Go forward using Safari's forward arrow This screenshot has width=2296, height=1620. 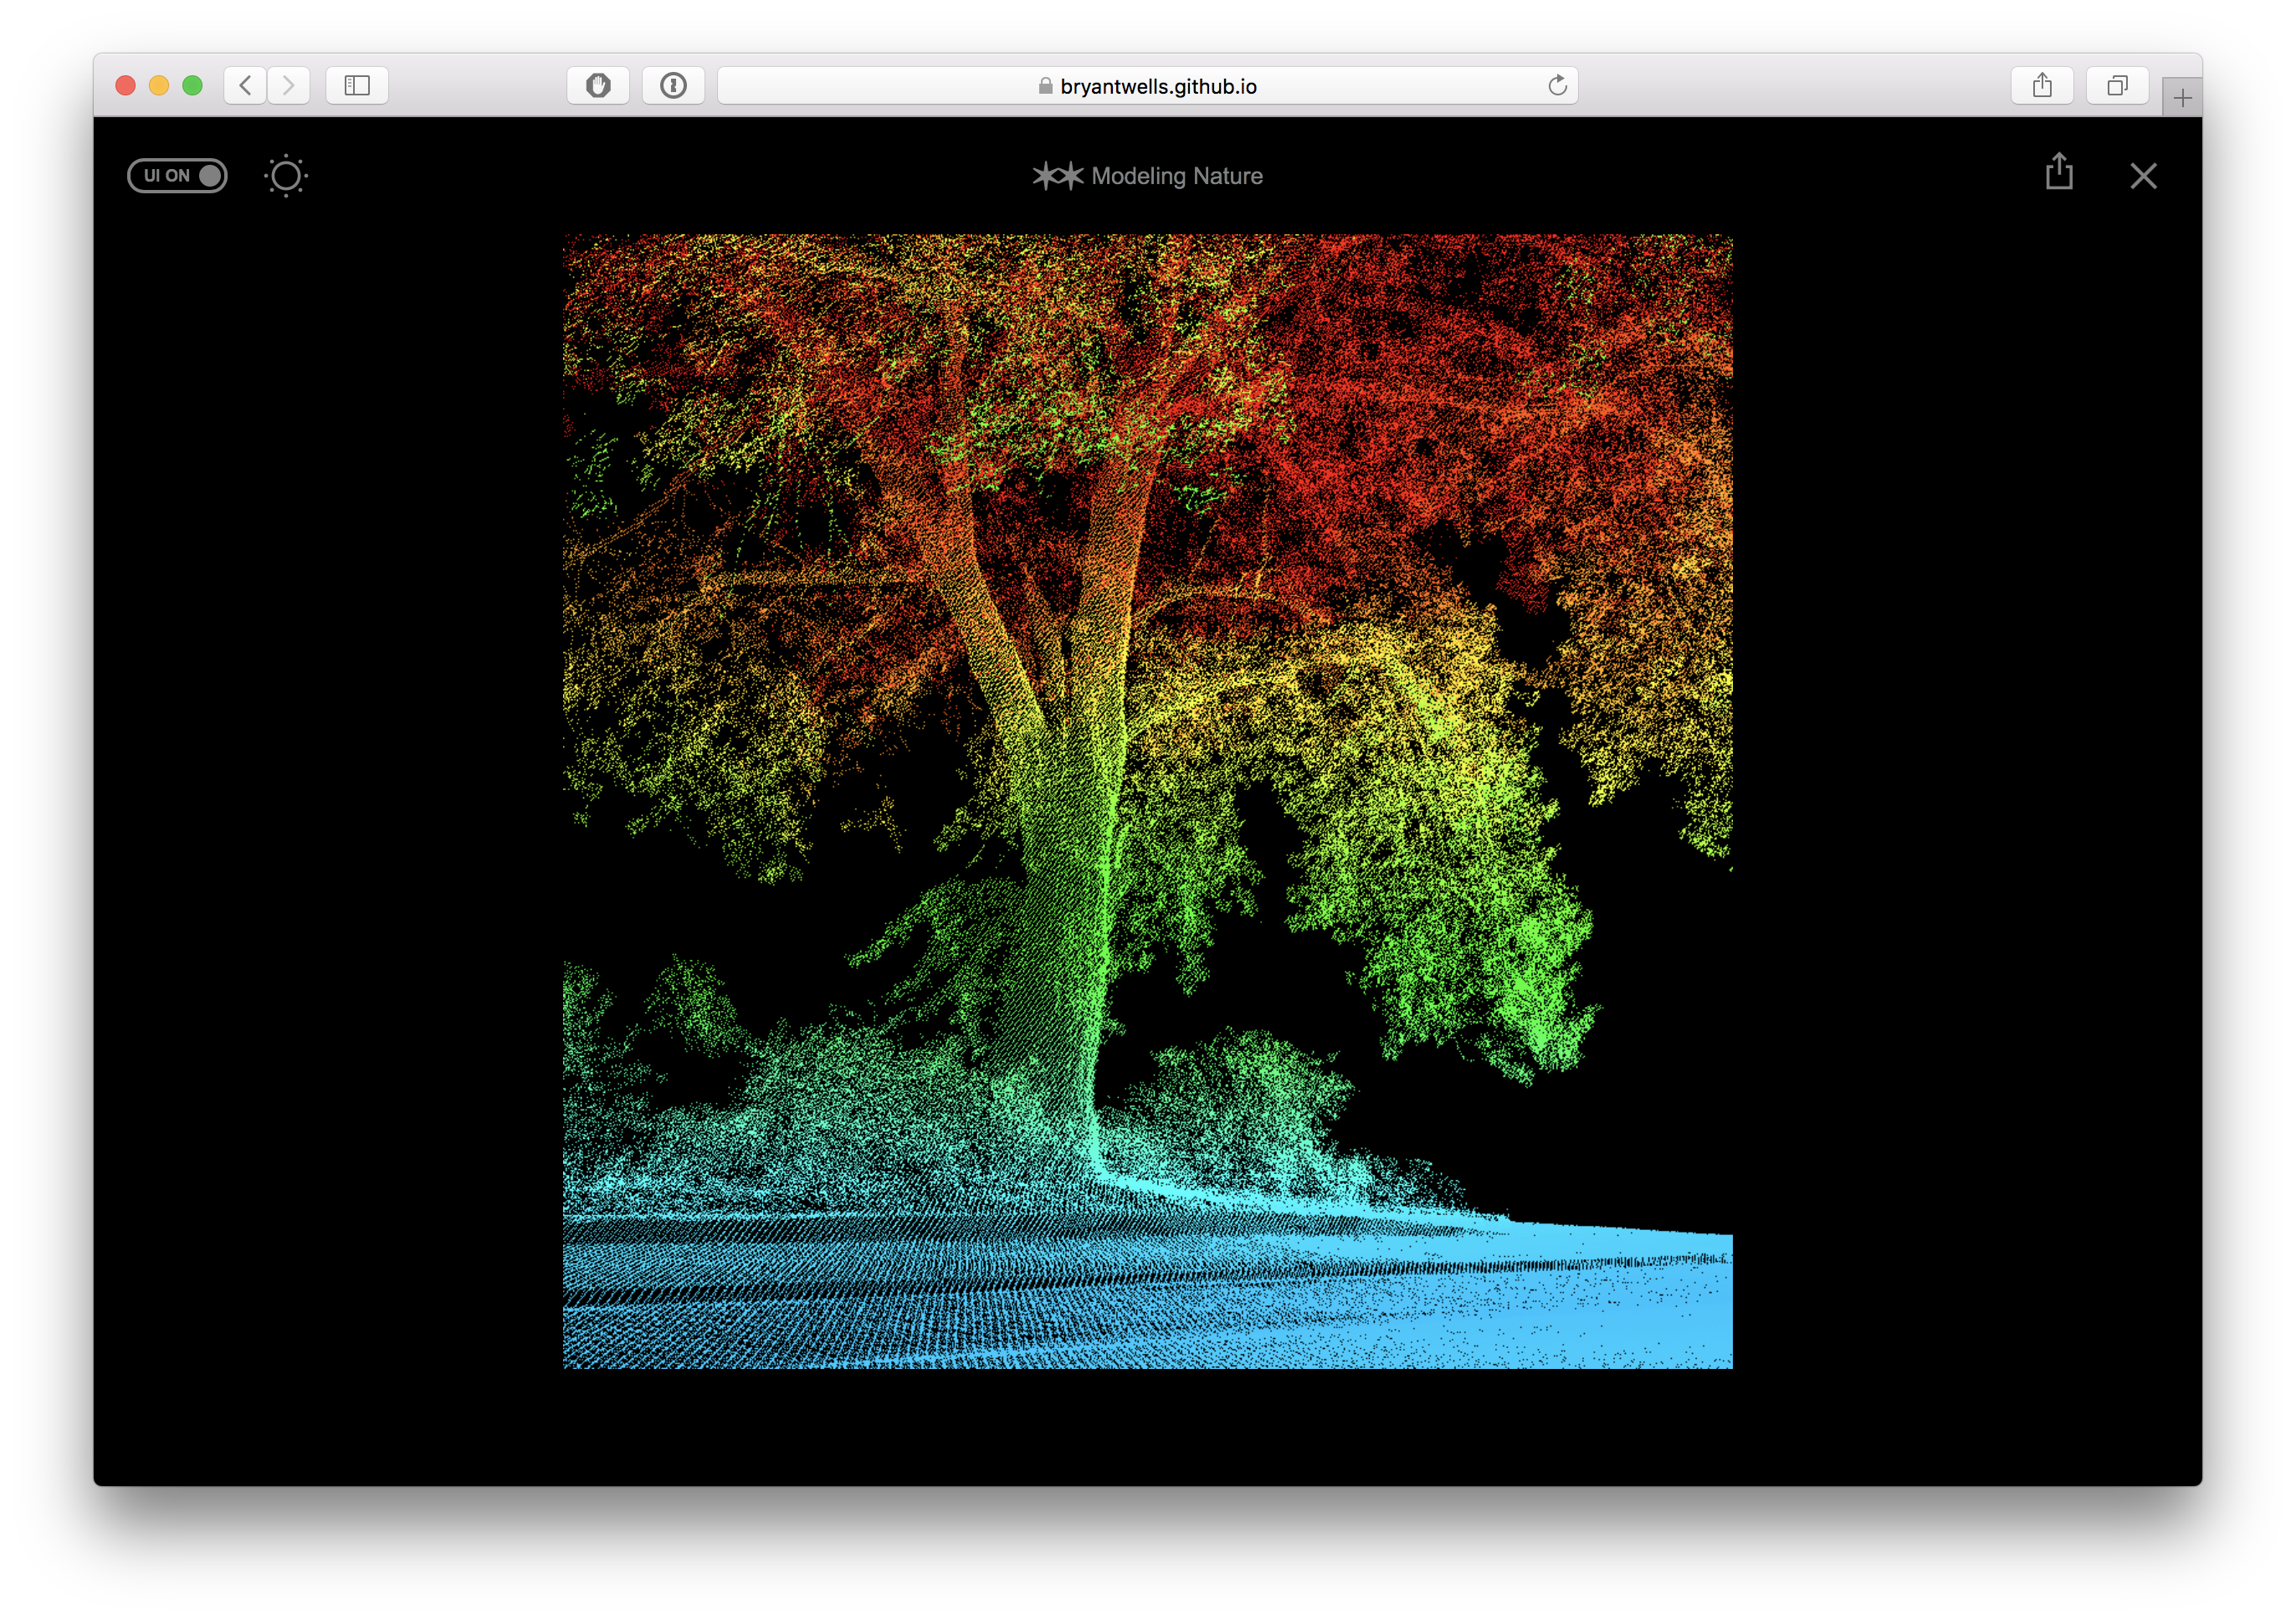pyautogui.click(x=289, y=86)
